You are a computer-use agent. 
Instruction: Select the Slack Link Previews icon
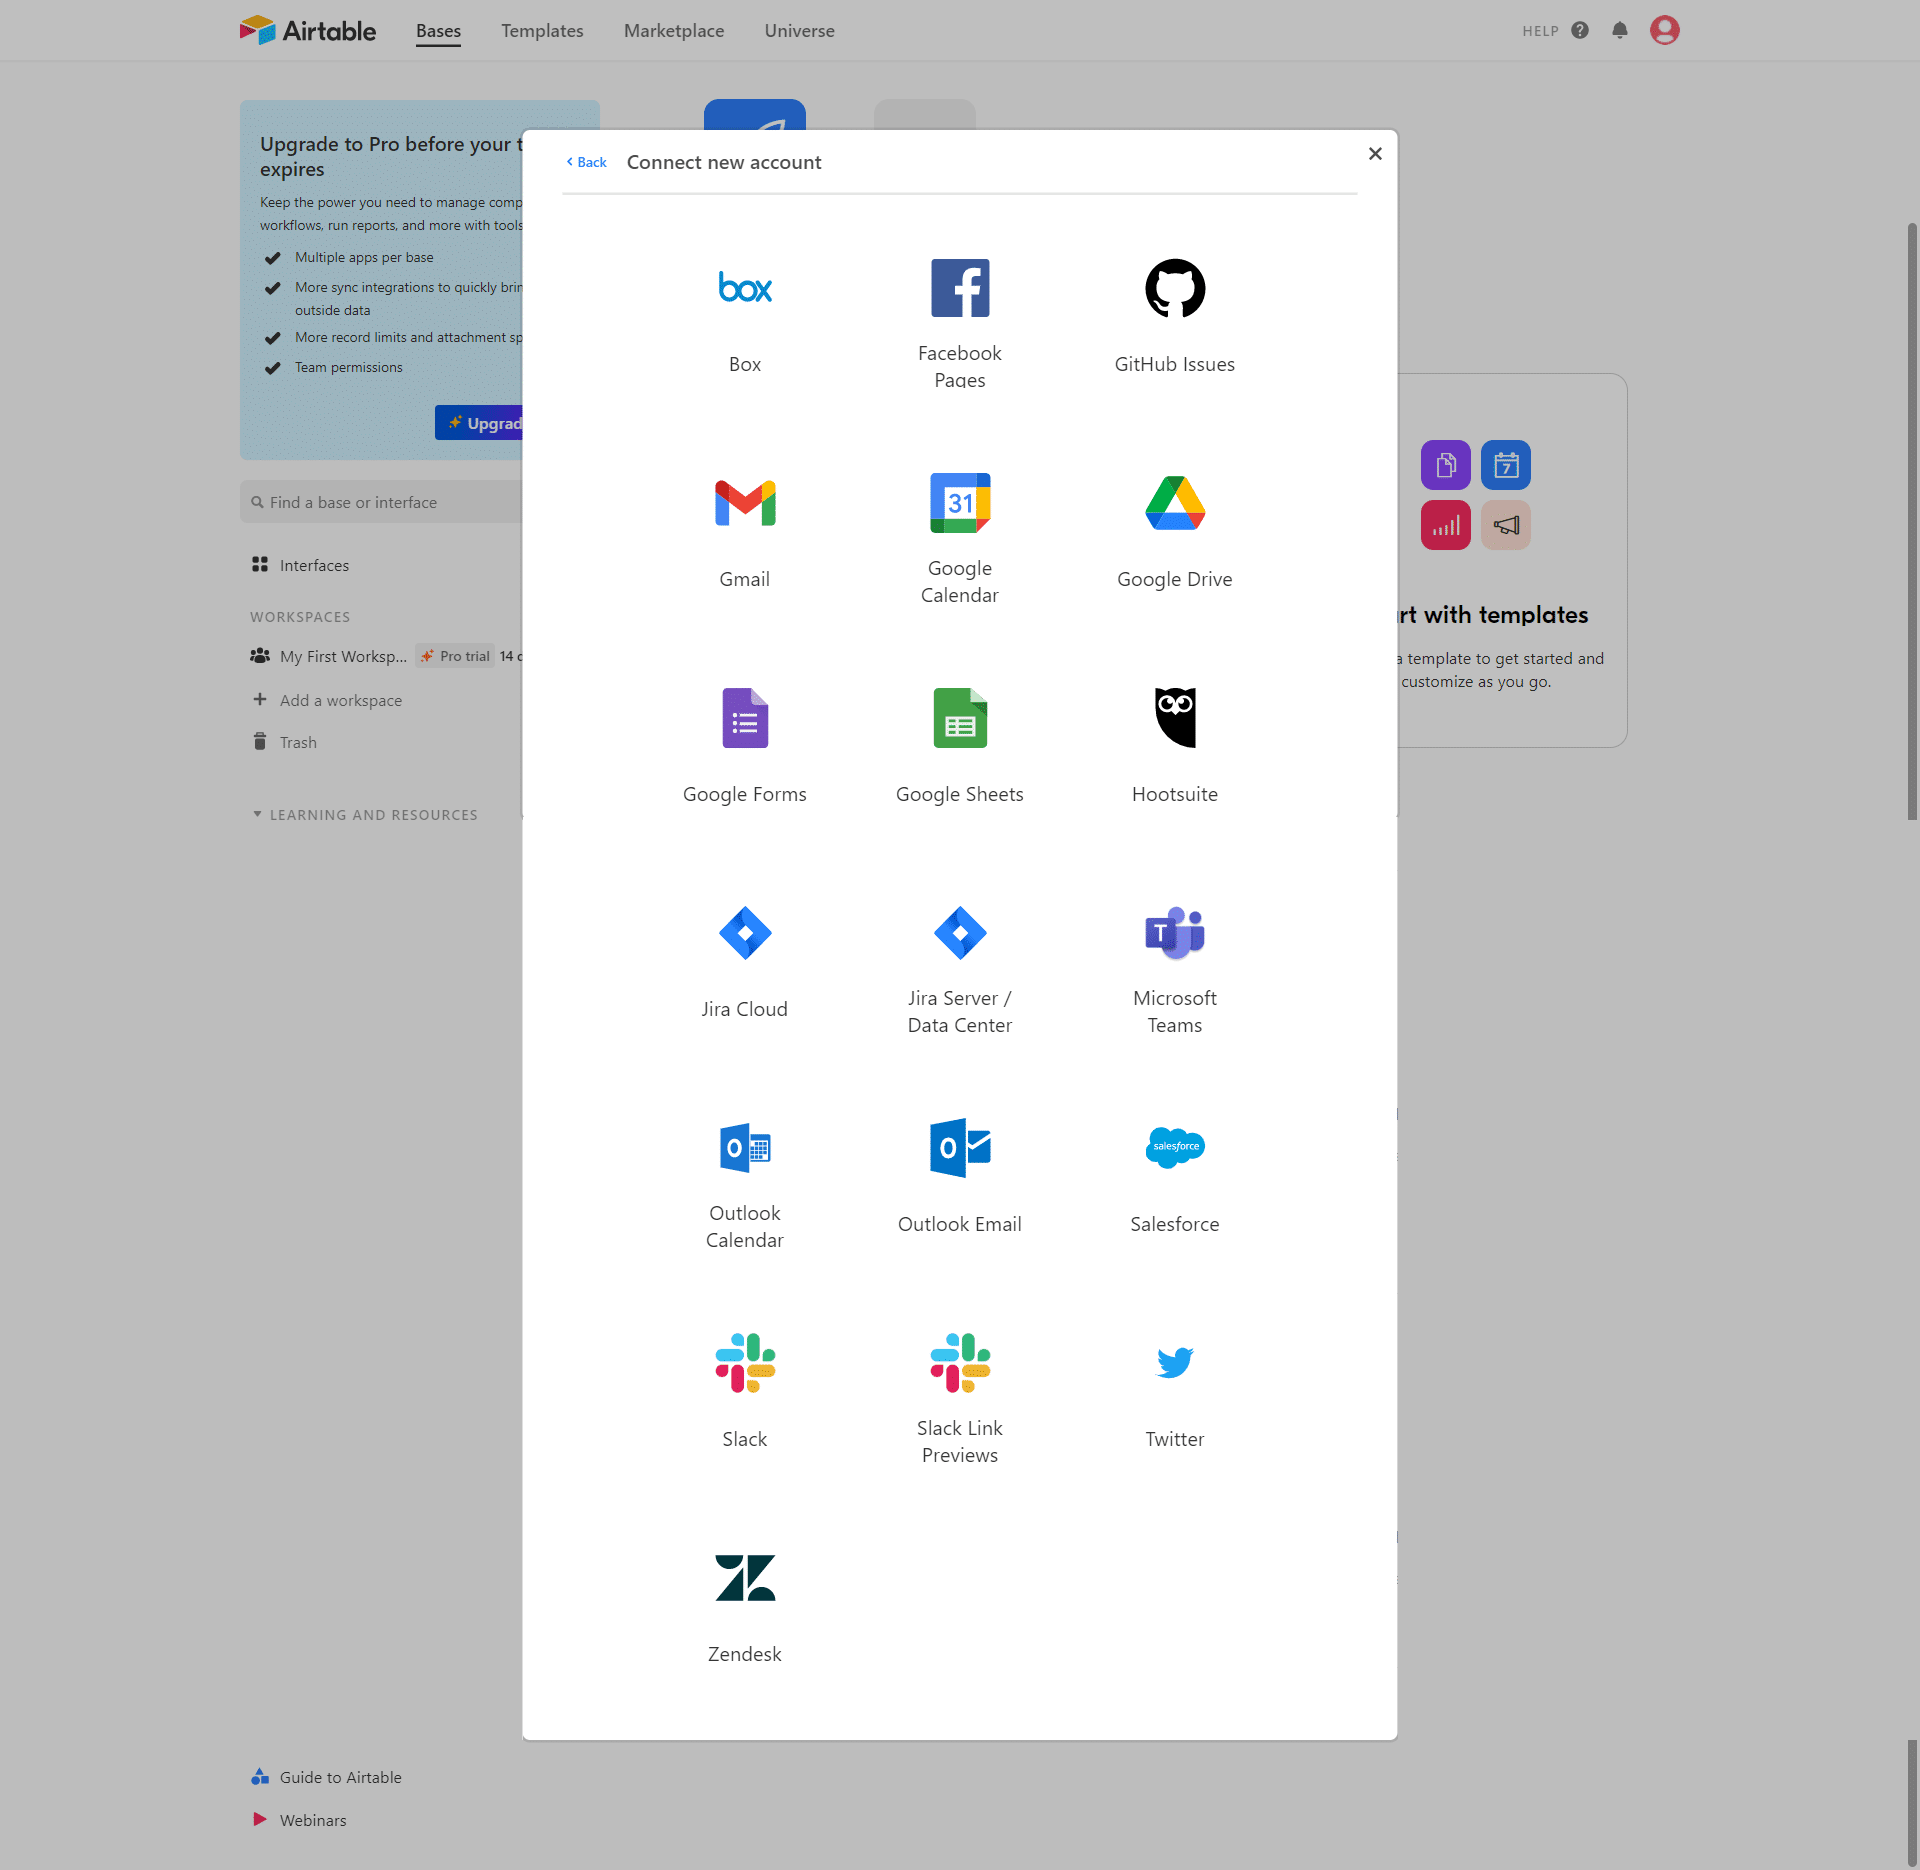click(x=958, y=1363)
